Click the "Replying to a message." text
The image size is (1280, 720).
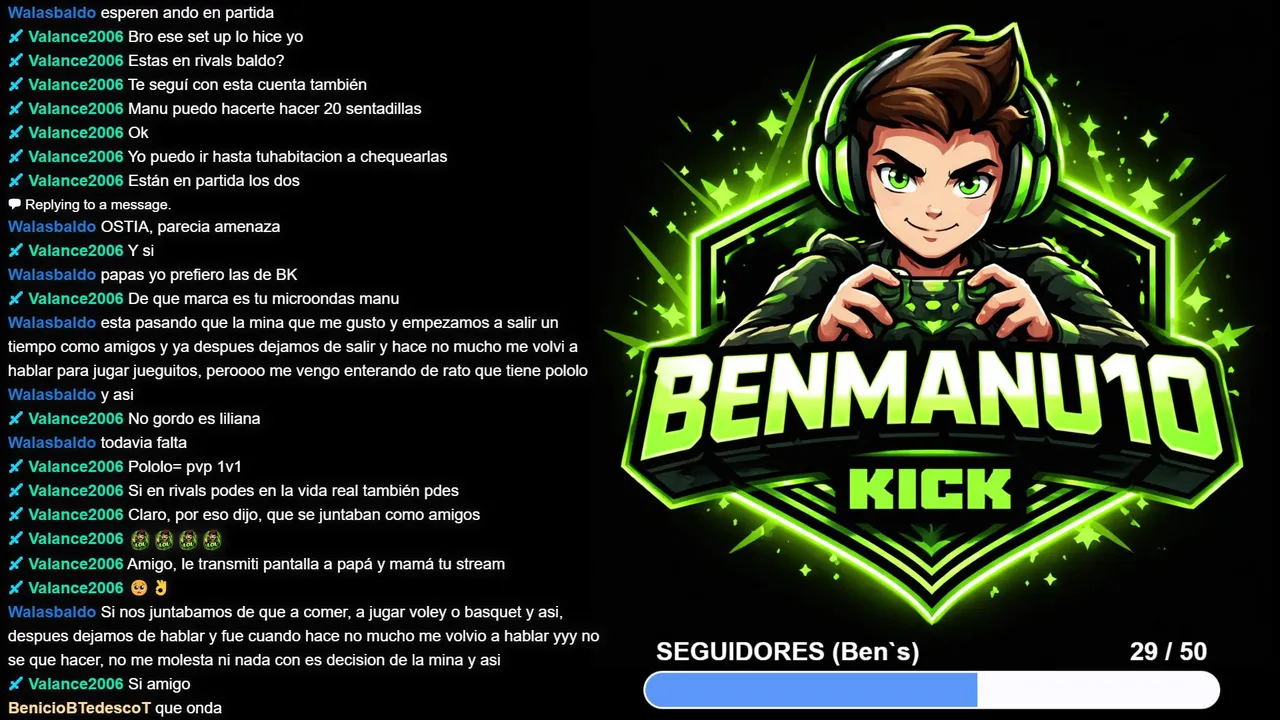(98, 205)
